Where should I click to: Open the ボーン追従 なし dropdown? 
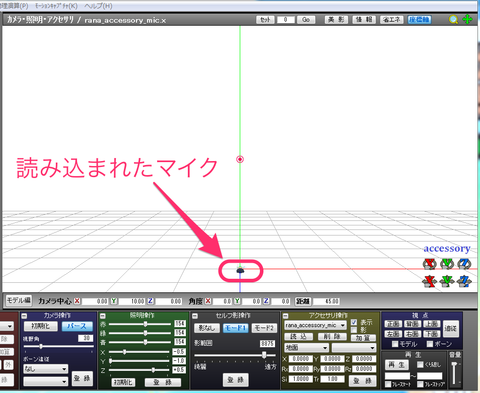coord(45,369)
